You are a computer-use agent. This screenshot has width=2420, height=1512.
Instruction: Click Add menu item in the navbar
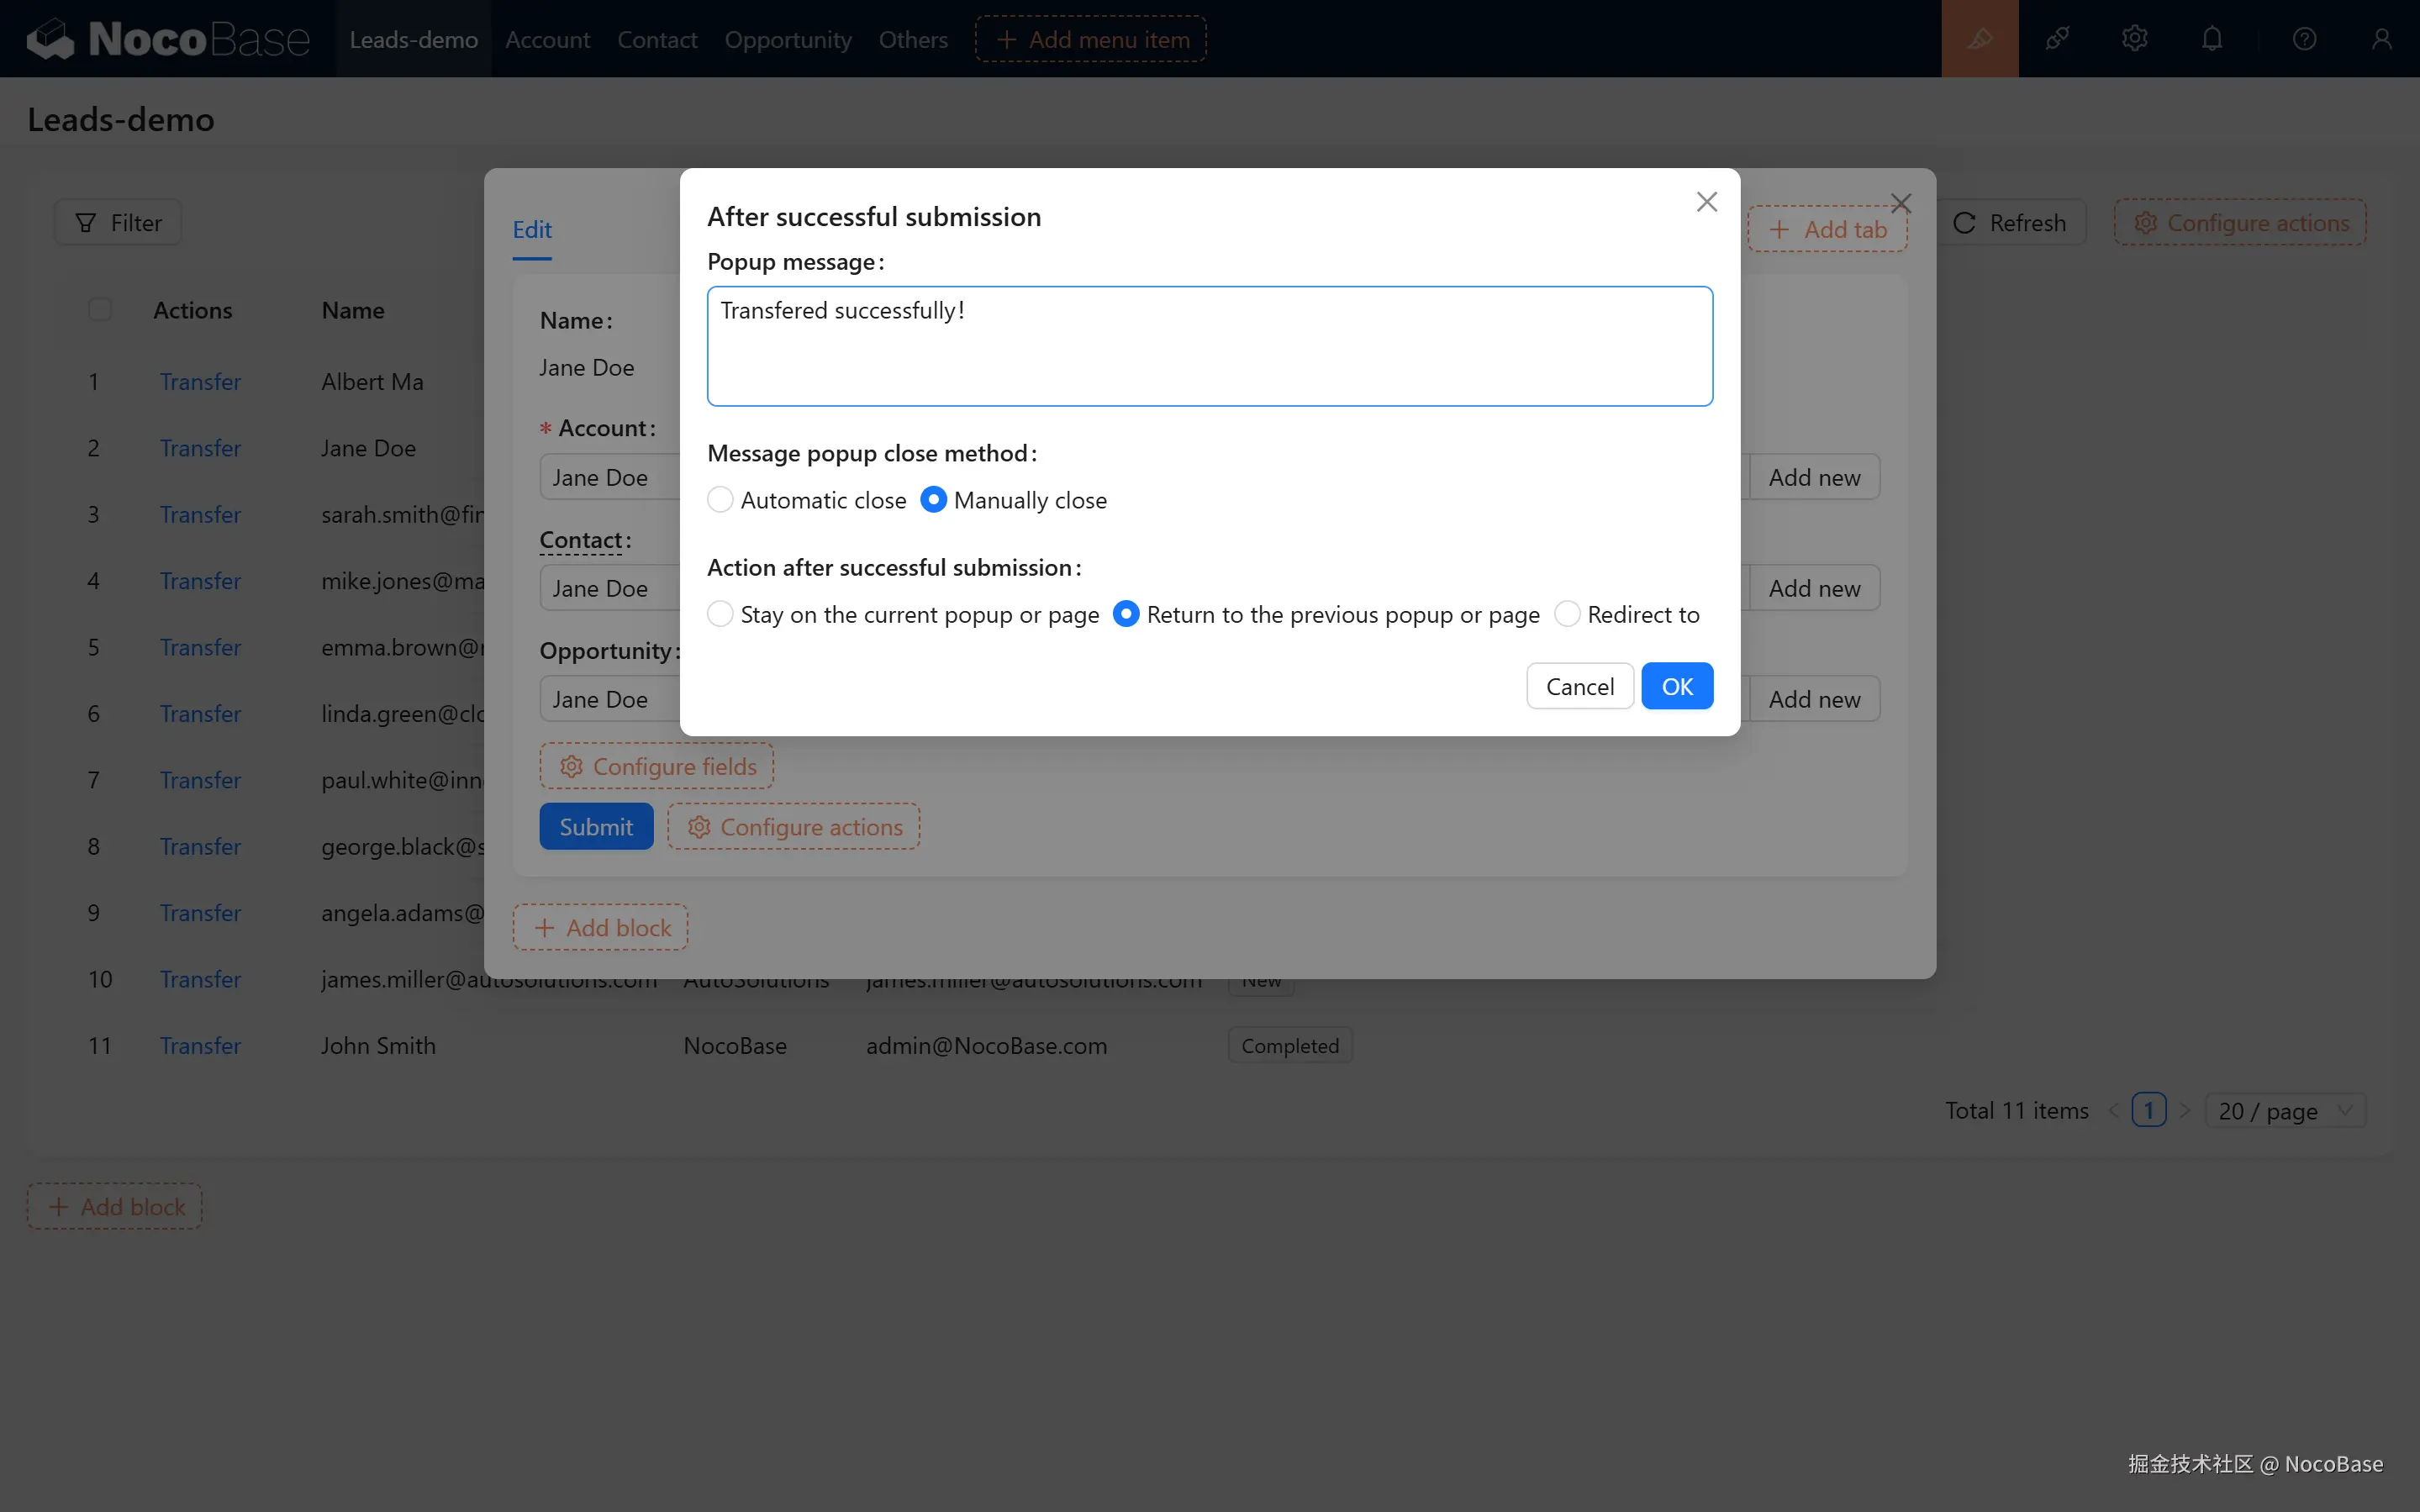pos(1091,39)
